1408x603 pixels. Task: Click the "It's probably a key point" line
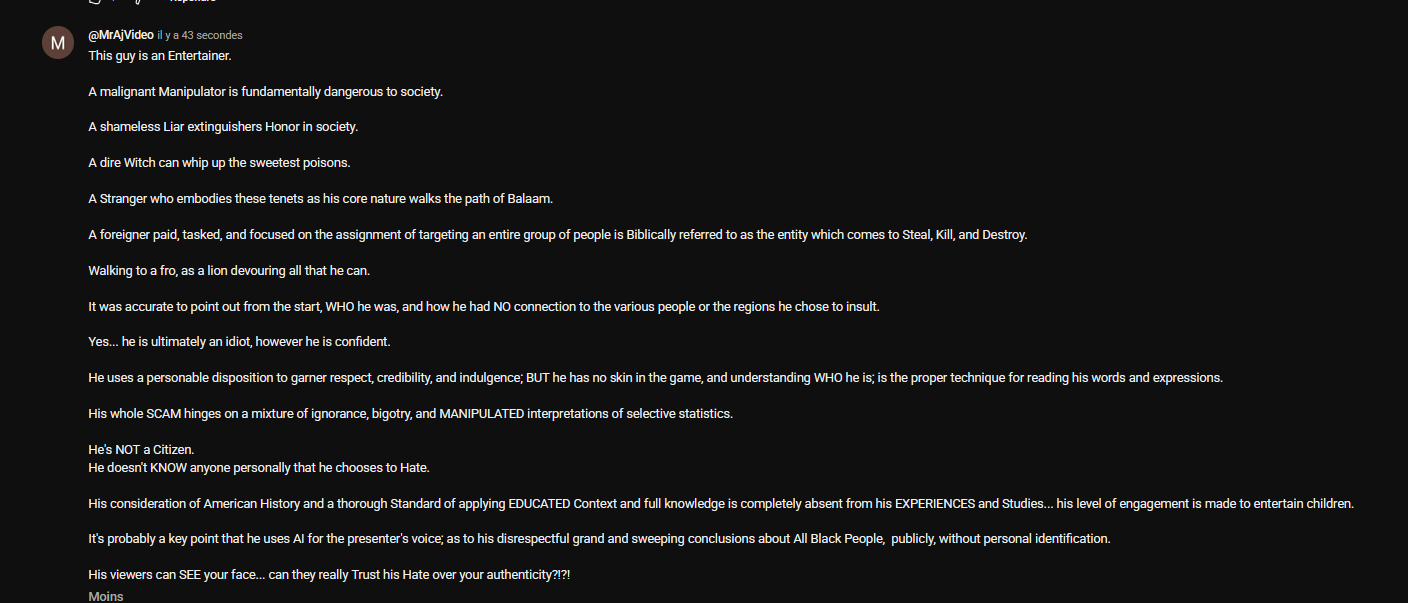point(599,539)
